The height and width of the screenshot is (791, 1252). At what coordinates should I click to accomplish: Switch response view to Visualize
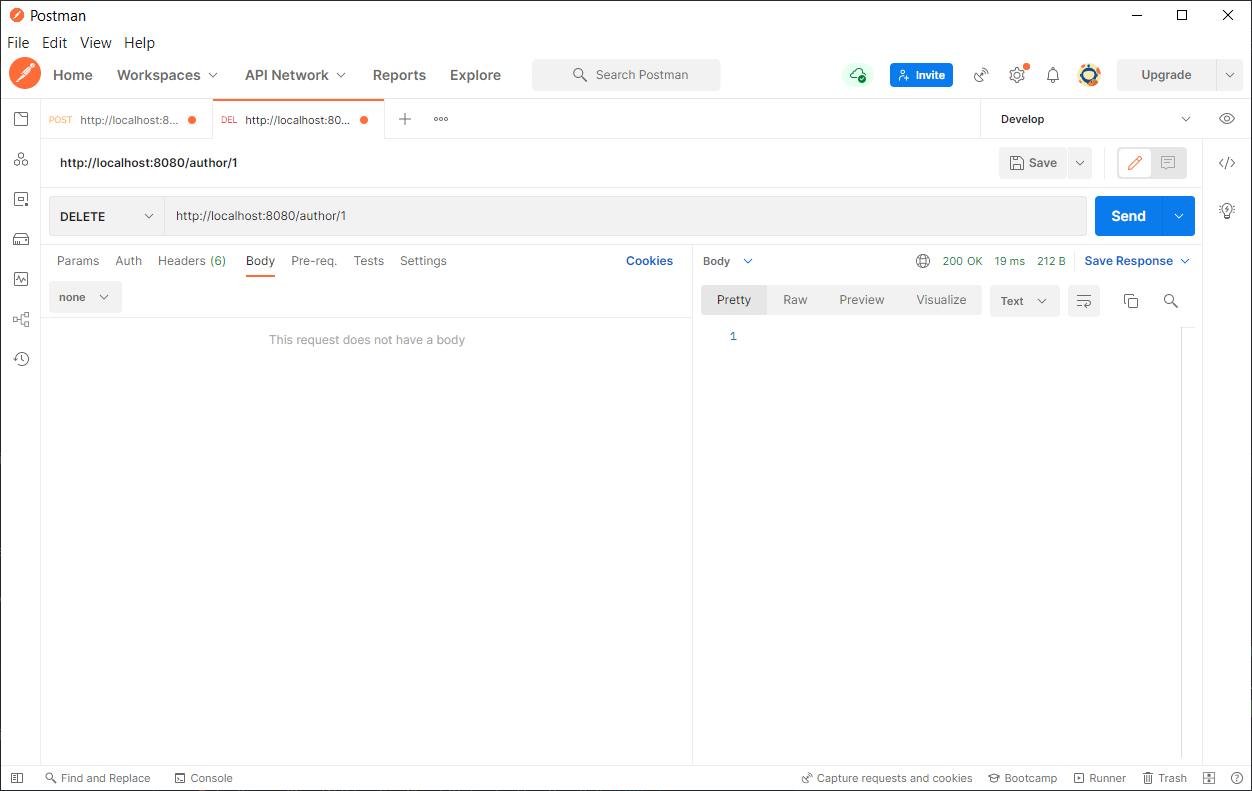941,300
